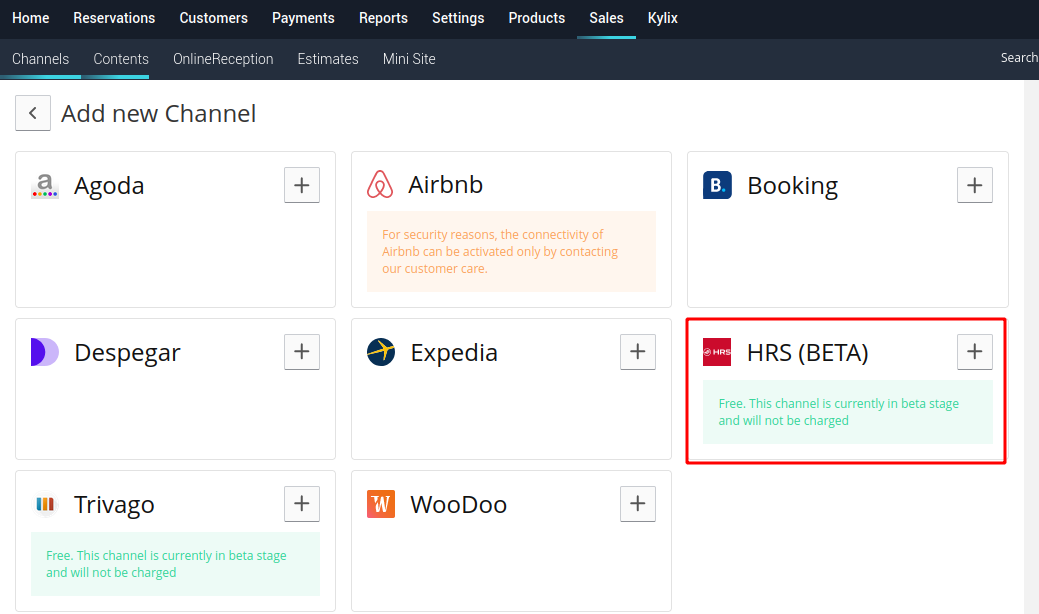The image size is (1039, 614).
Task: Click the Agoda logo icon
Action: (x=45, y=186)
